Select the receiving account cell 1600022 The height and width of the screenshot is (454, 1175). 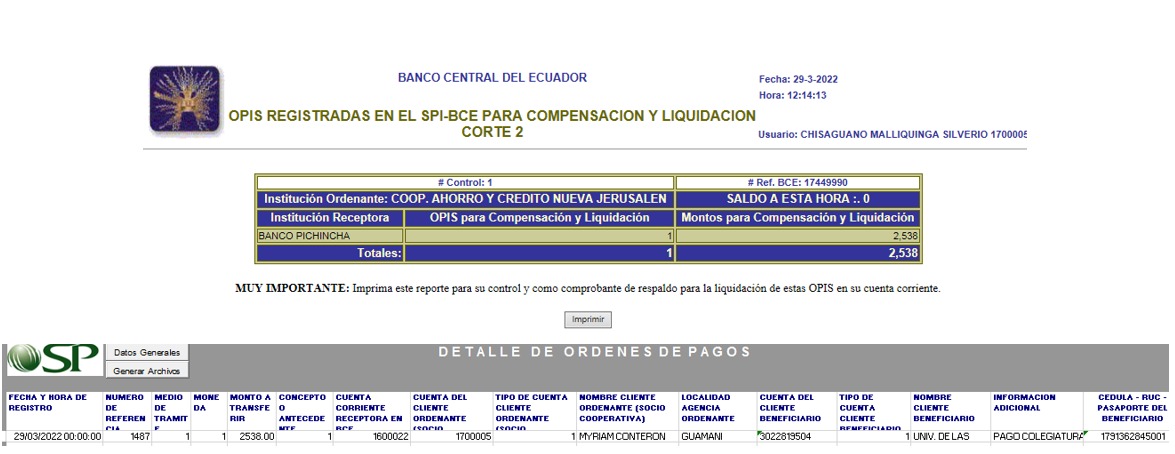pos(371,437)
